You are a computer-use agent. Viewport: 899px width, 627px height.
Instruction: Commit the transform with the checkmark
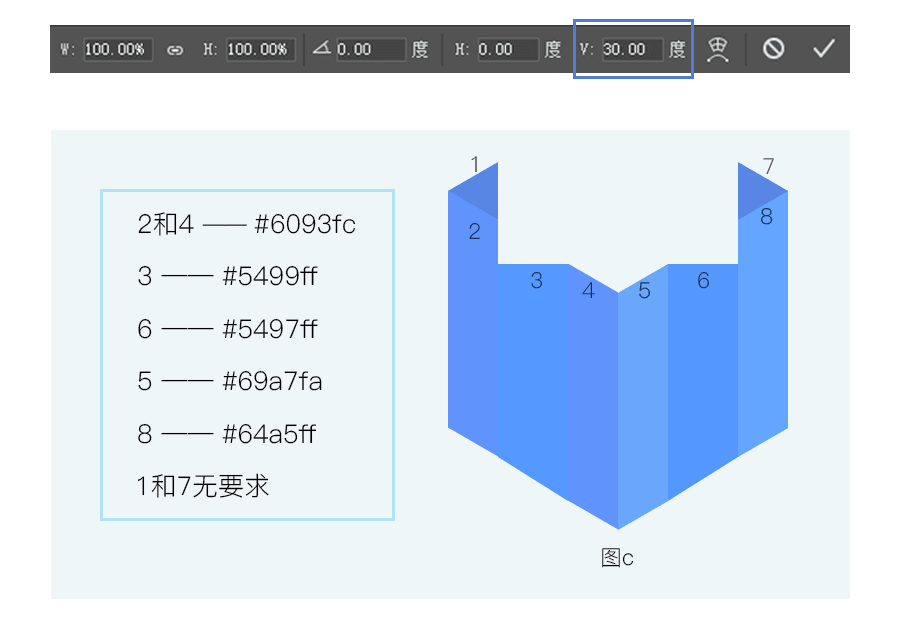[823, 49]
